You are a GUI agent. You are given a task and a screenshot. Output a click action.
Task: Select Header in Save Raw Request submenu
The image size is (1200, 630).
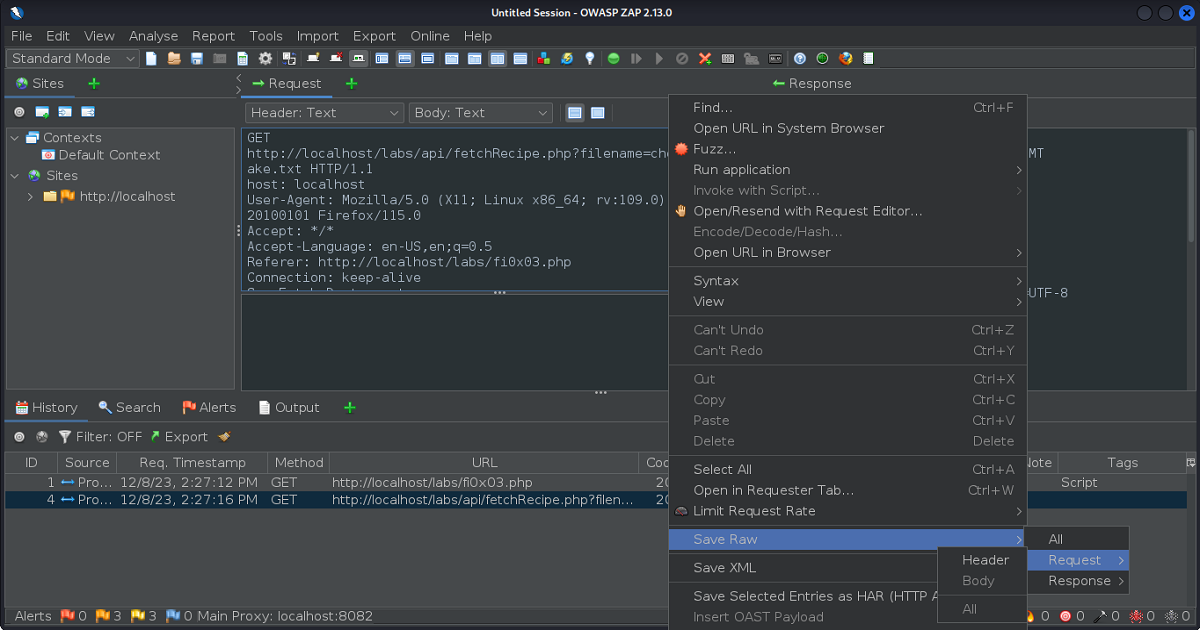click(x=985, y=560)
